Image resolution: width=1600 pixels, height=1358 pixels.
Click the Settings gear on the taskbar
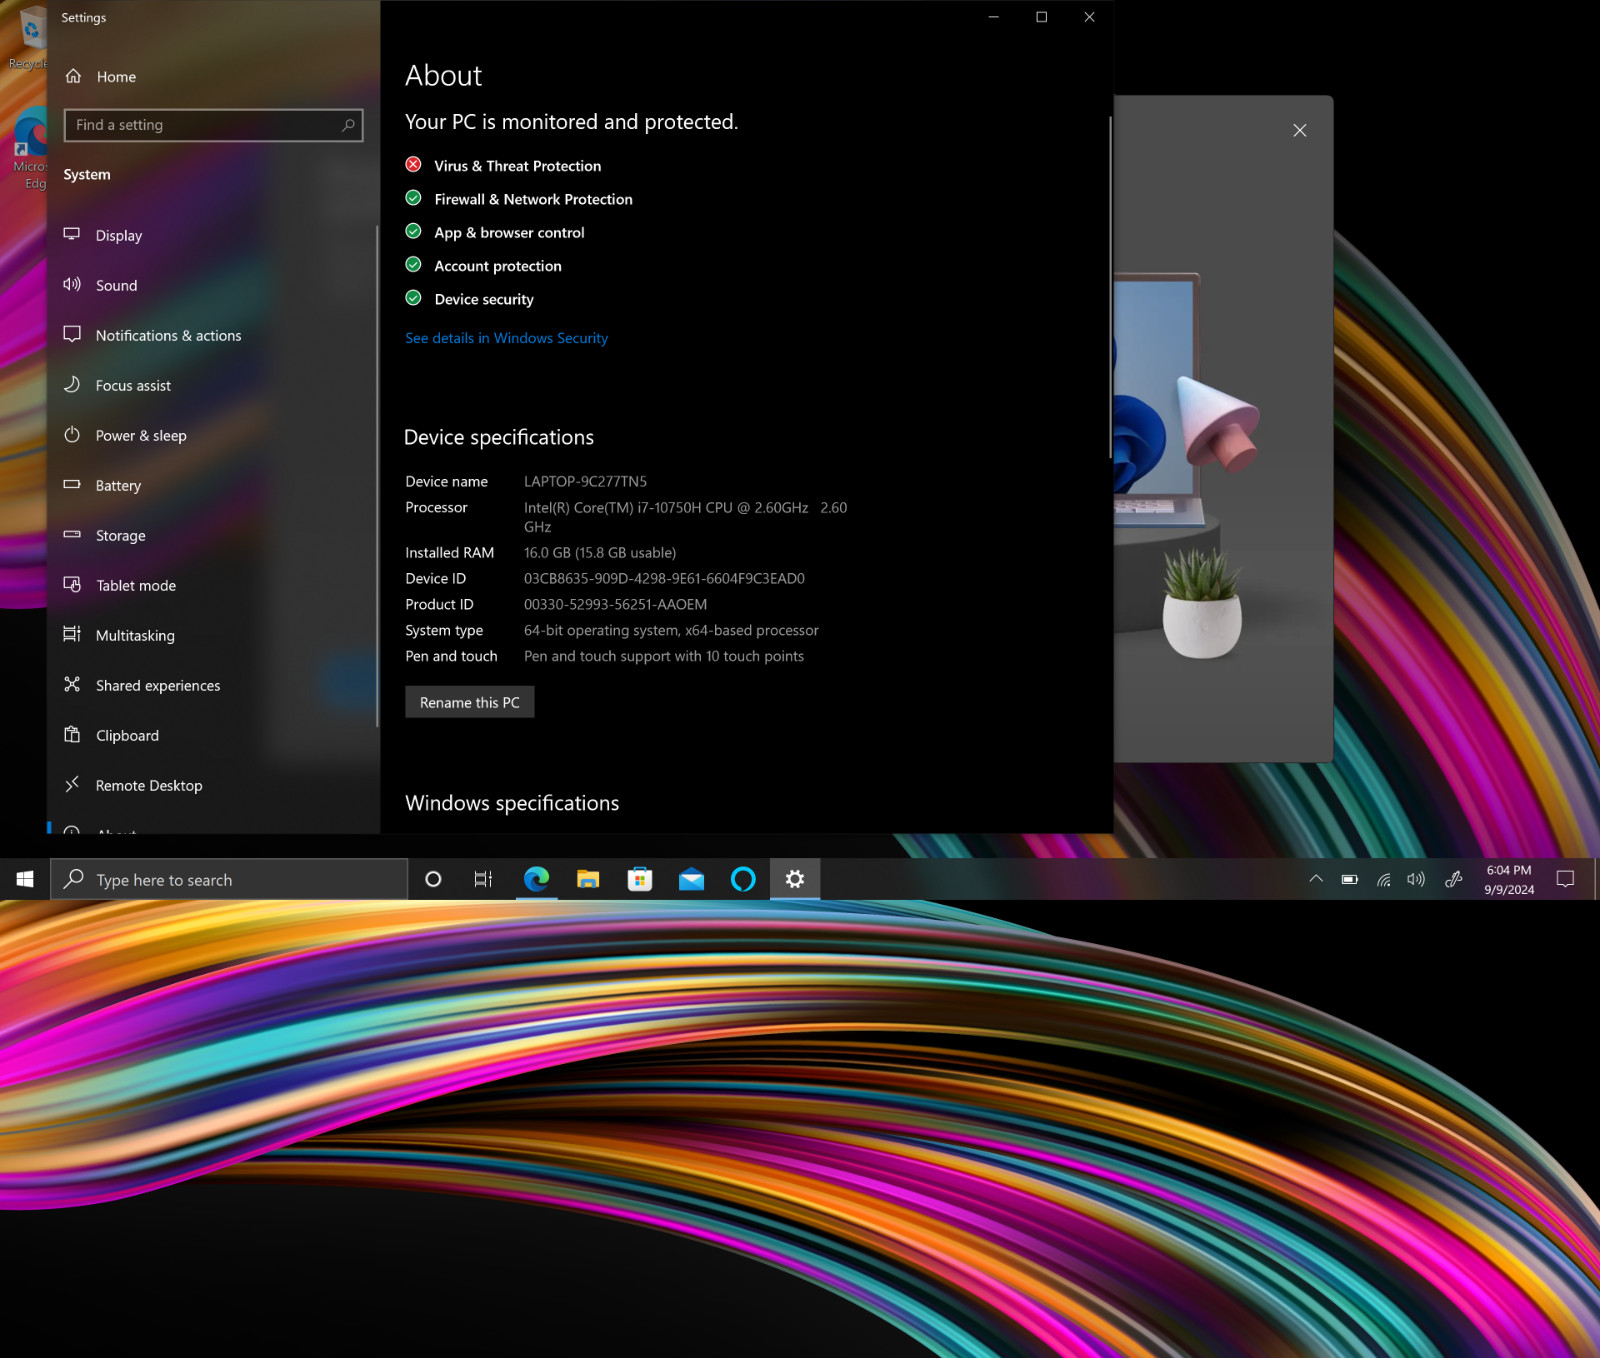(795, 879)
